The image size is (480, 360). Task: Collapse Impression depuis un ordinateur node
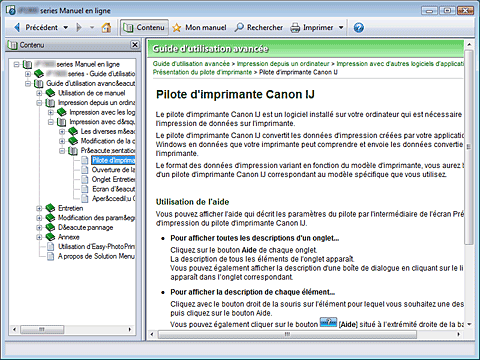click(39, 103)
